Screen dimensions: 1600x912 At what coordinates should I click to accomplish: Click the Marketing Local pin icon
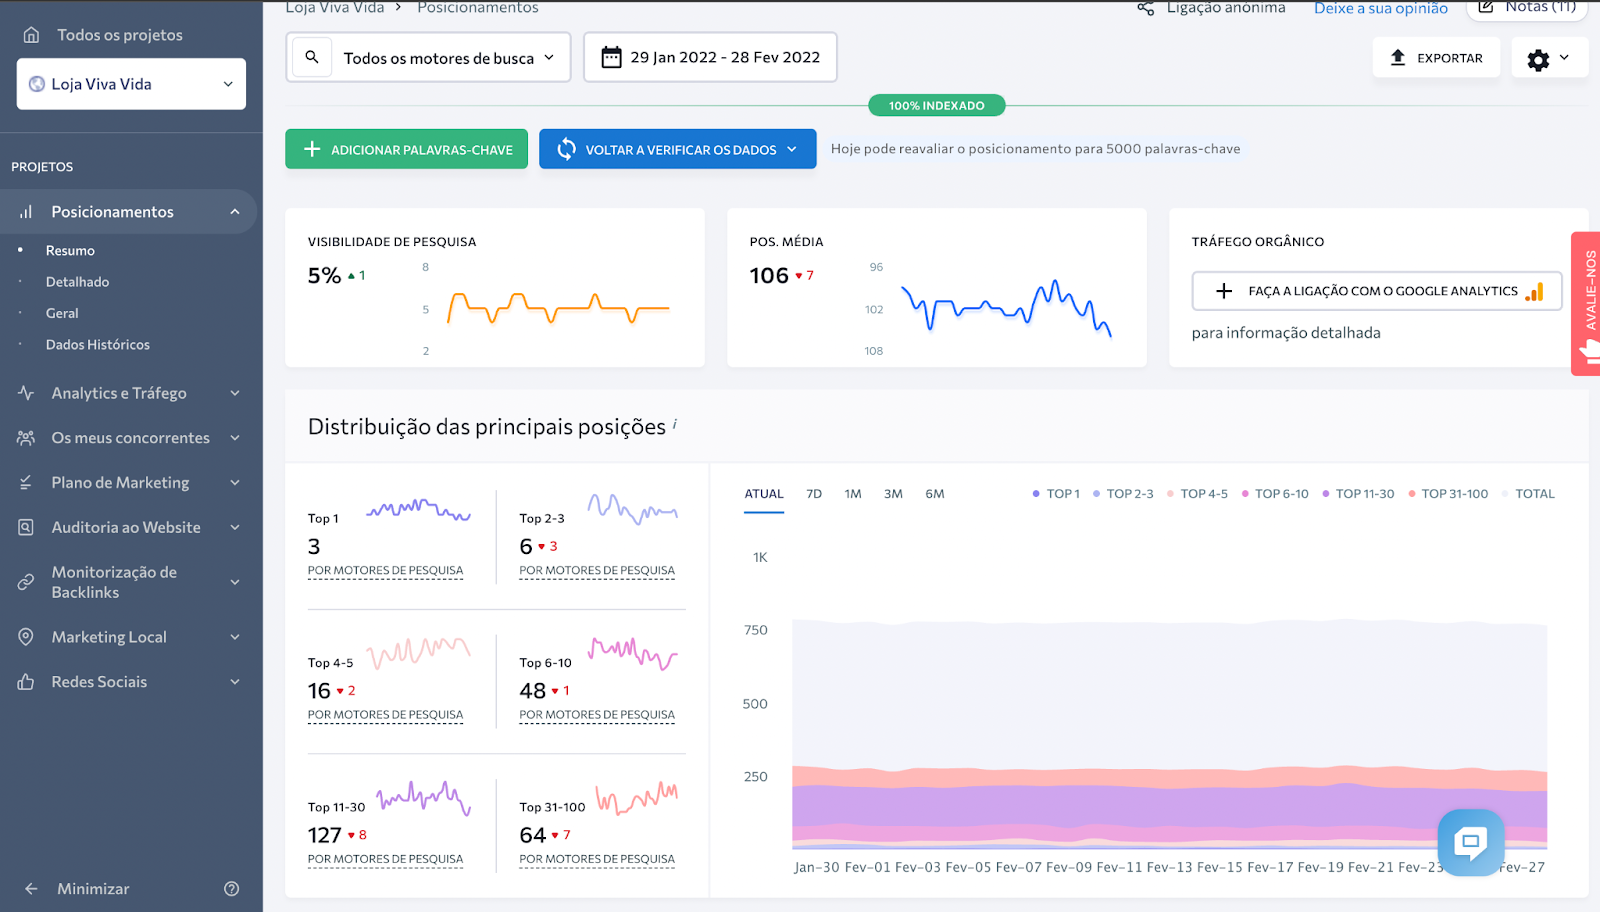(x=26, y=637)
